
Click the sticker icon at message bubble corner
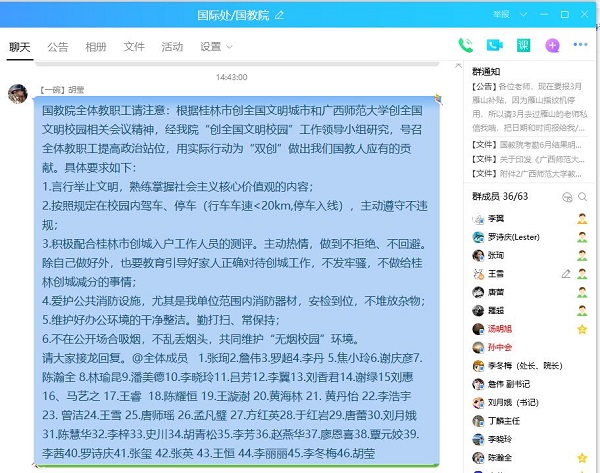(x=438, y=100)
